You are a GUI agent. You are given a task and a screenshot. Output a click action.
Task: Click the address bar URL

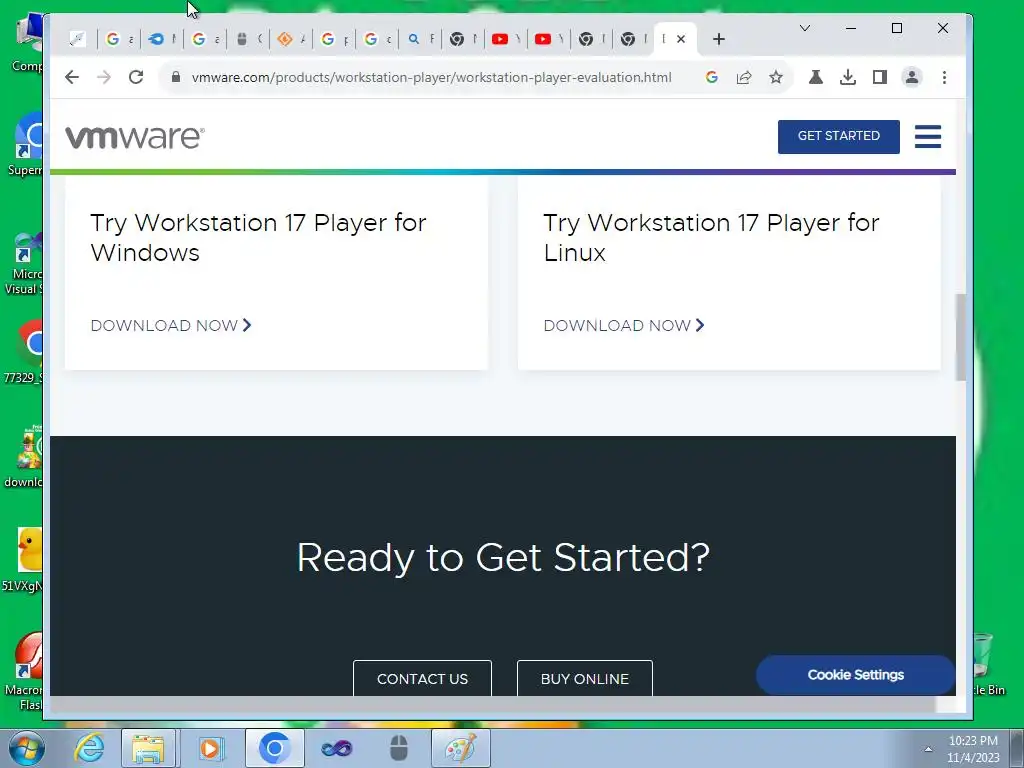click(x=431, y=77)
